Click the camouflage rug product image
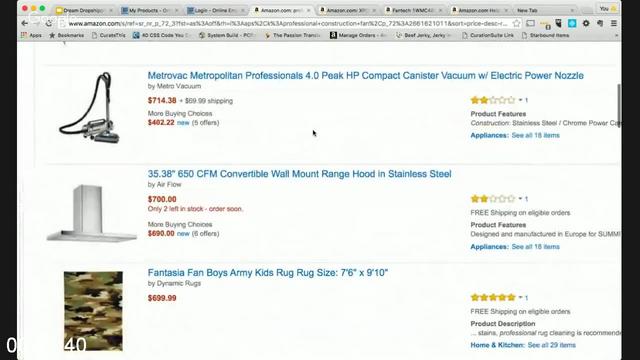Image resolution: width=640 pixels, height=360 pixels. (x=93, y=311)
